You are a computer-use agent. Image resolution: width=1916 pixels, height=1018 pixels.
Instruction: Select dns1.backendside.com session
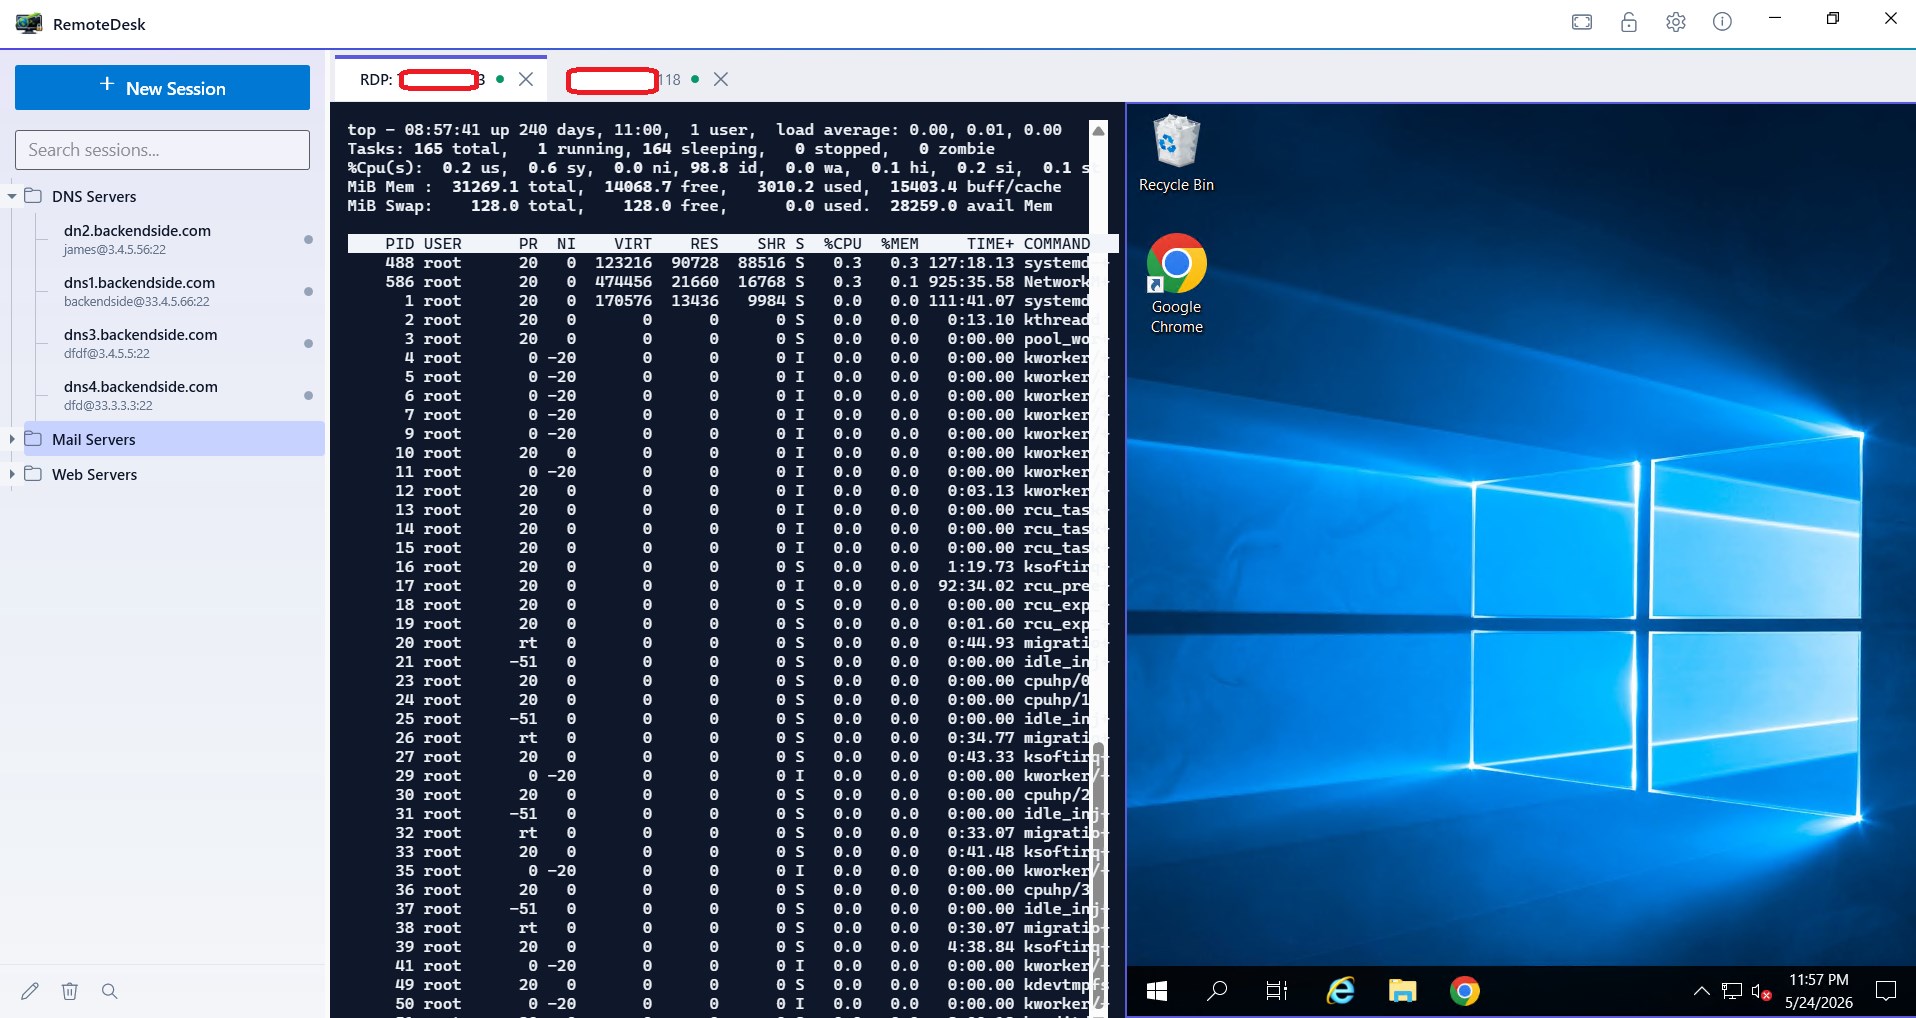click(x=180, y=291)
